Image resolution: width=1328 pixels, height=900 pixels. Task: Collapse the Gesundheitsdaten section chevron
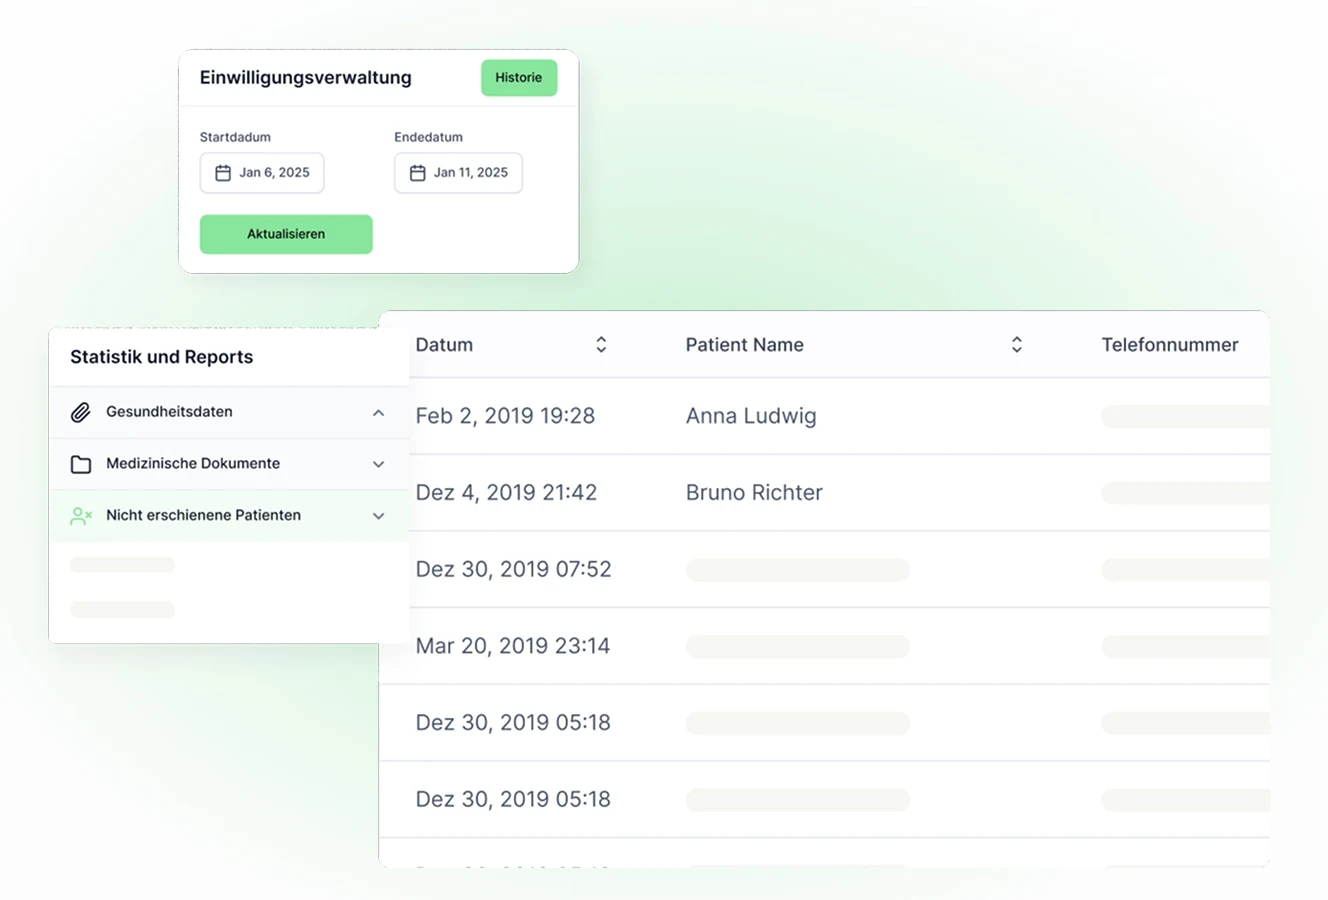pyautogui.click(x=378, y=412)
